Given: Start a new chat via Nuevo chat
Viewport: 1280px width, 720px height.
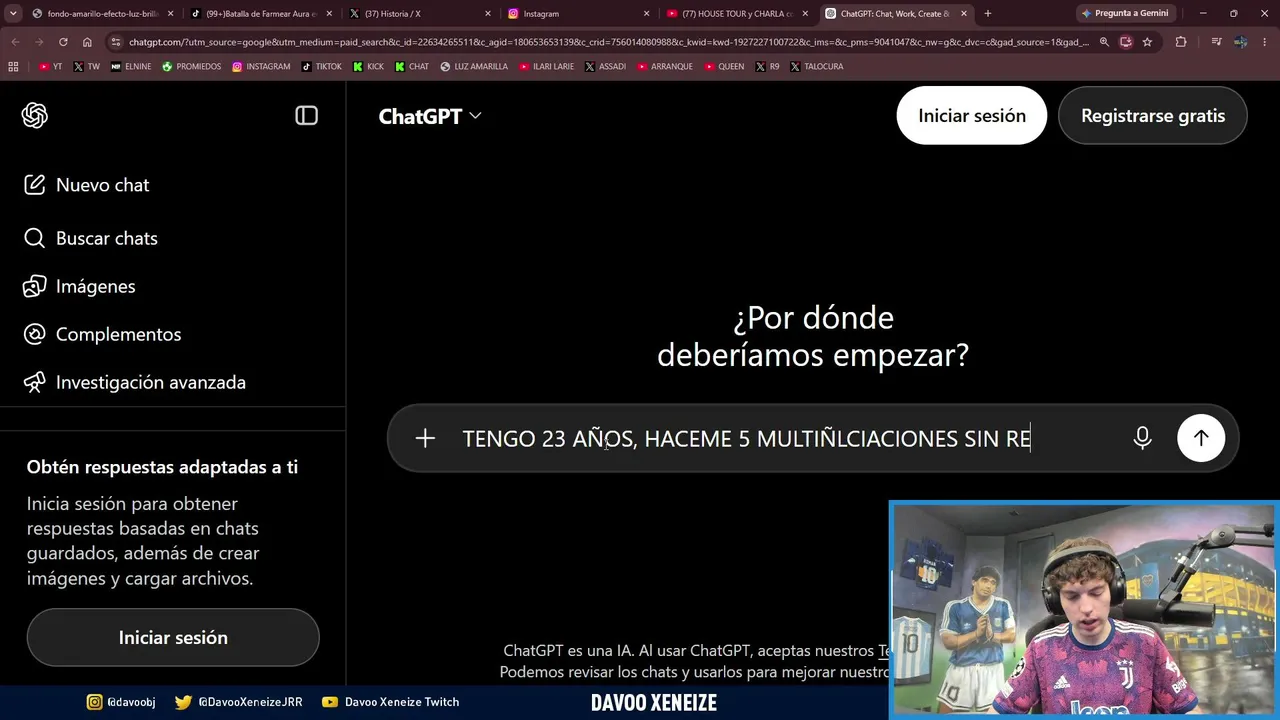Looking at the screenshot, I should [86, 185].
